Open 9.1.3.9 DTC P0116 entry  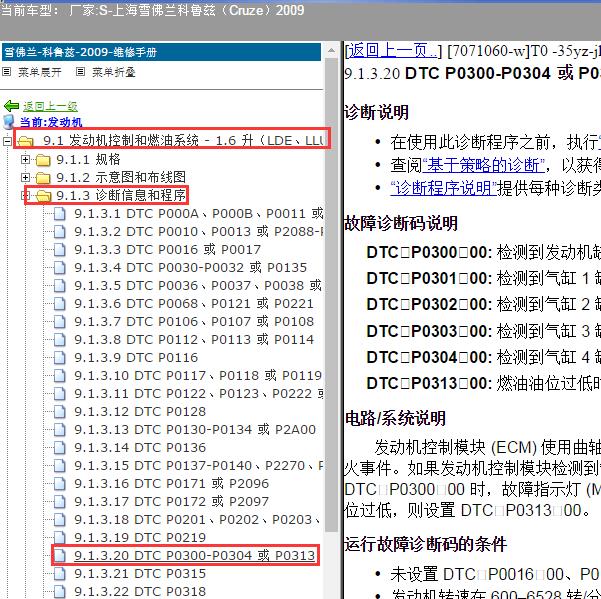(136, 358)
